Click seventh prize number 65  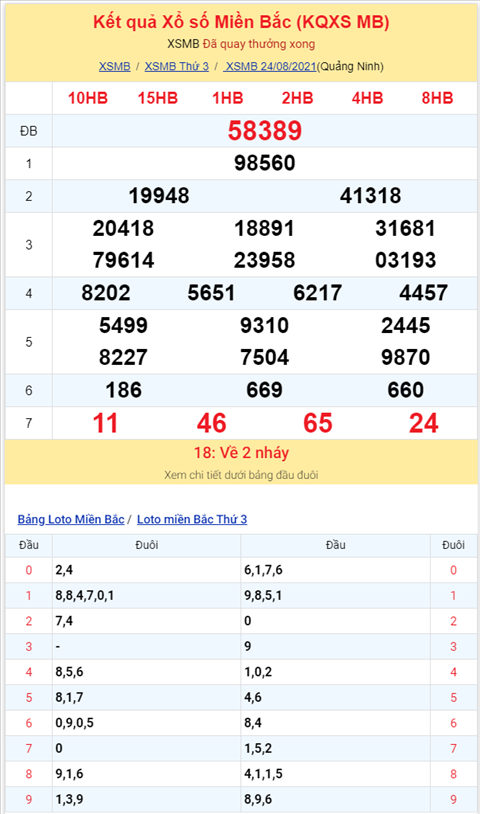318,423
